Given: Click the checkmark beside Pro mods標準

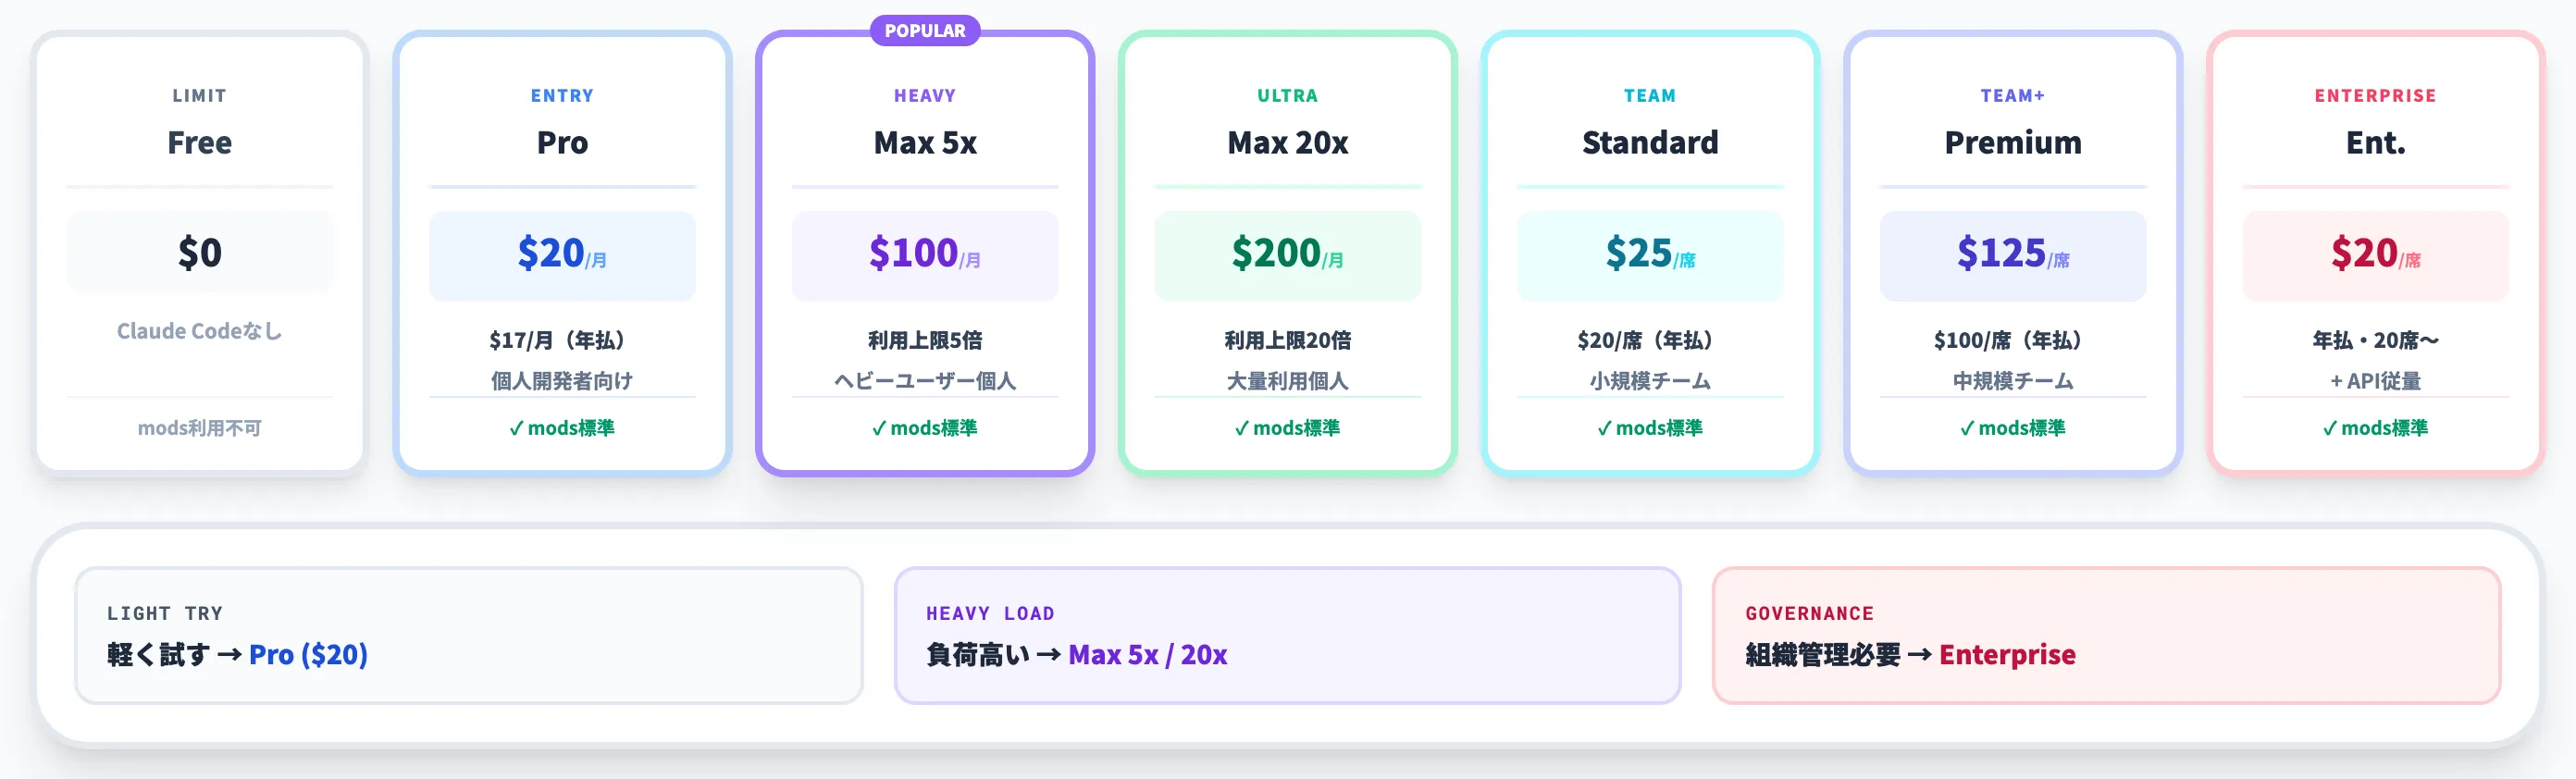Looking at the screenshot, I should 516,428.
